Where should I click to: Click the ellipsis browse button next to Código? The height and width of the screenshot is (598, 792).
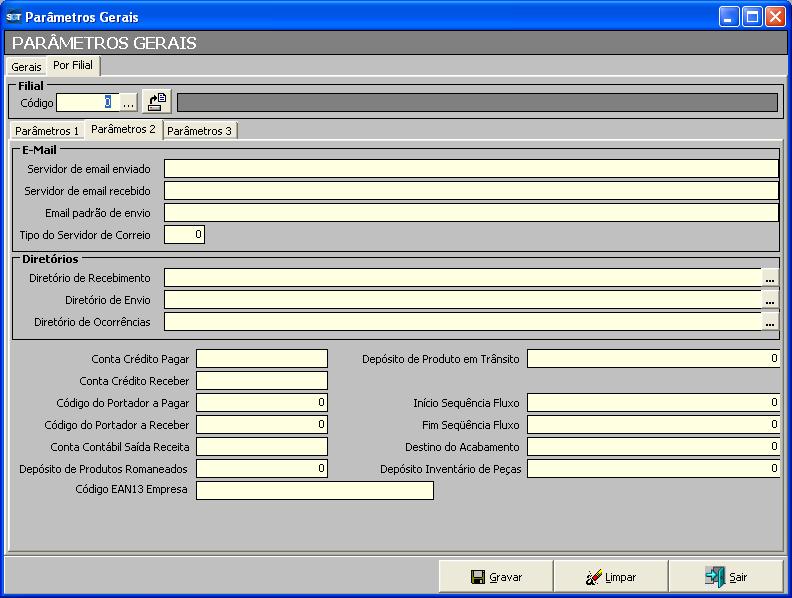tap(128, 102)
